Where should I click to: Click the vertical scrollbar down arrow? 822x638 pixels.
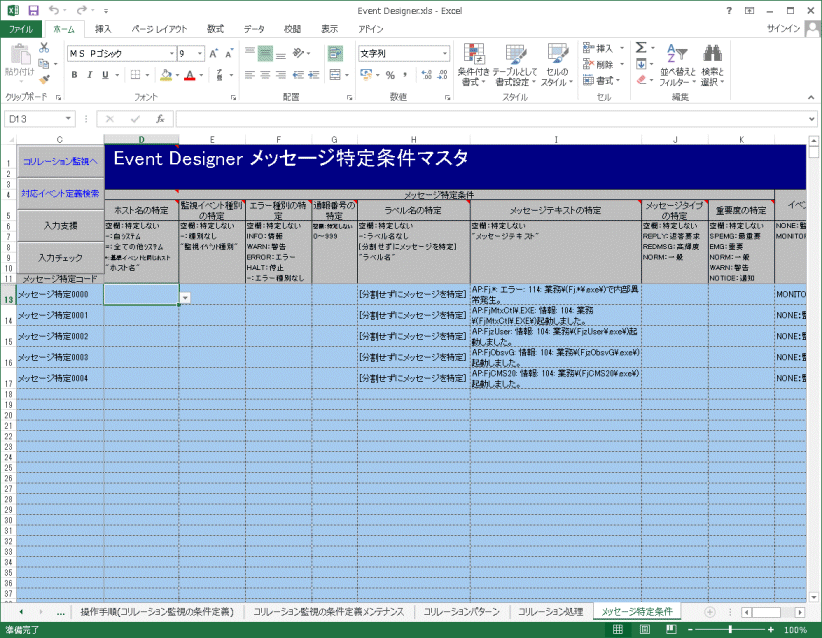click(x=814, y=597)
